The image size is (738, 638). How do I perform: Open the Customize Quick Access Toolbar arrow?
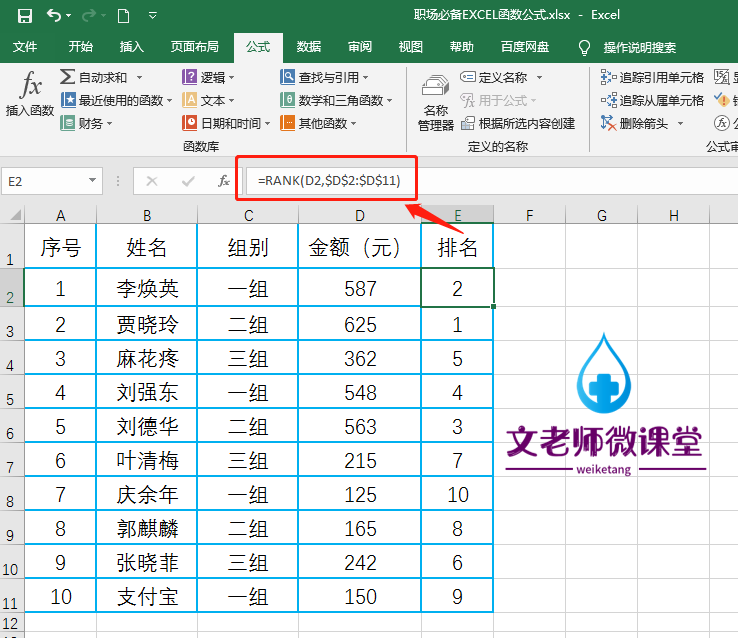152,16
